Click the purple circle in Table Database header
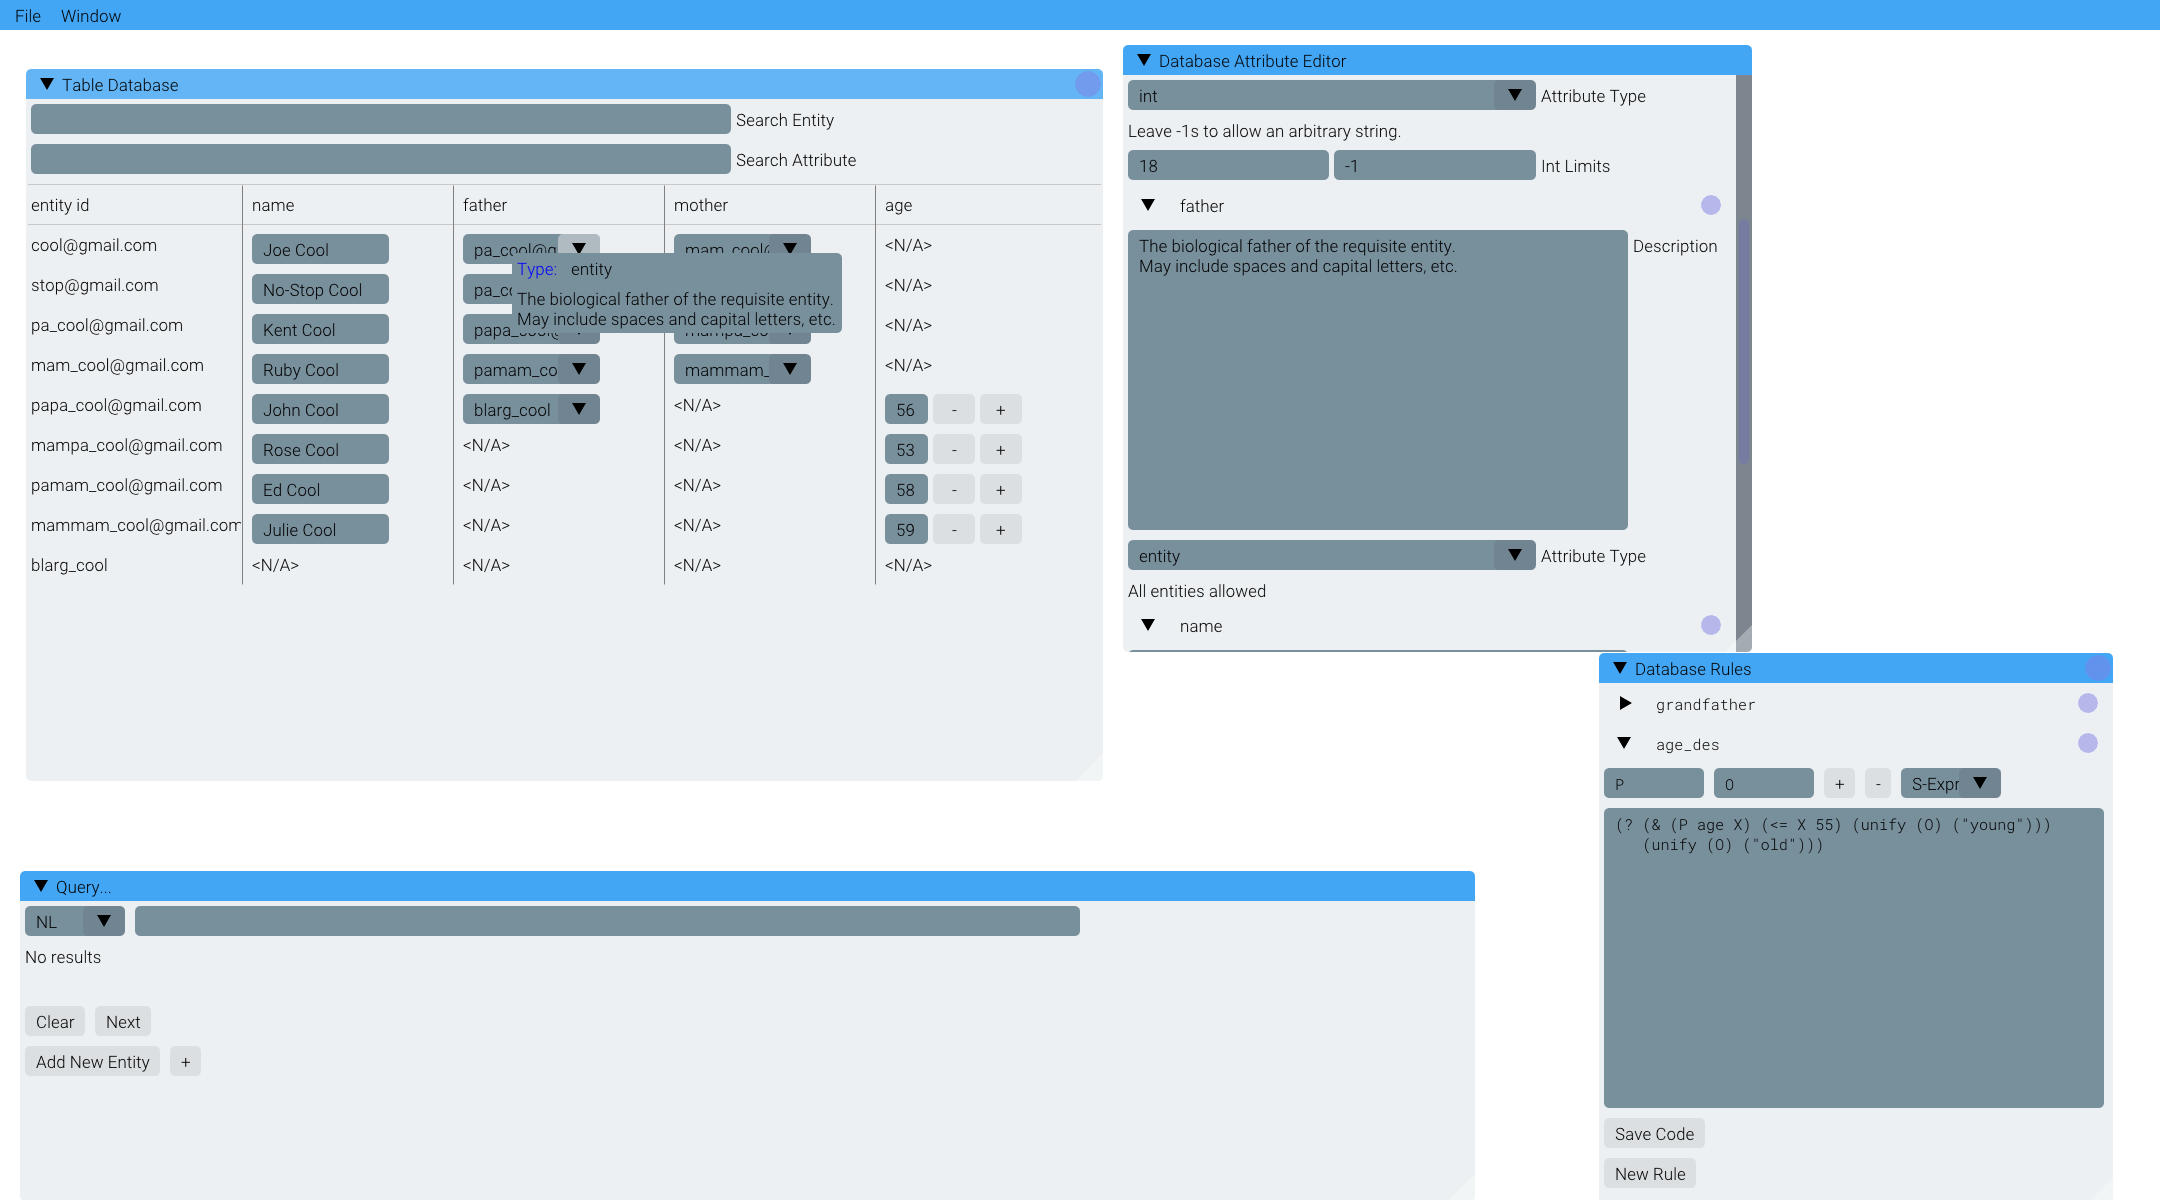 click(x=1087, y=84)
